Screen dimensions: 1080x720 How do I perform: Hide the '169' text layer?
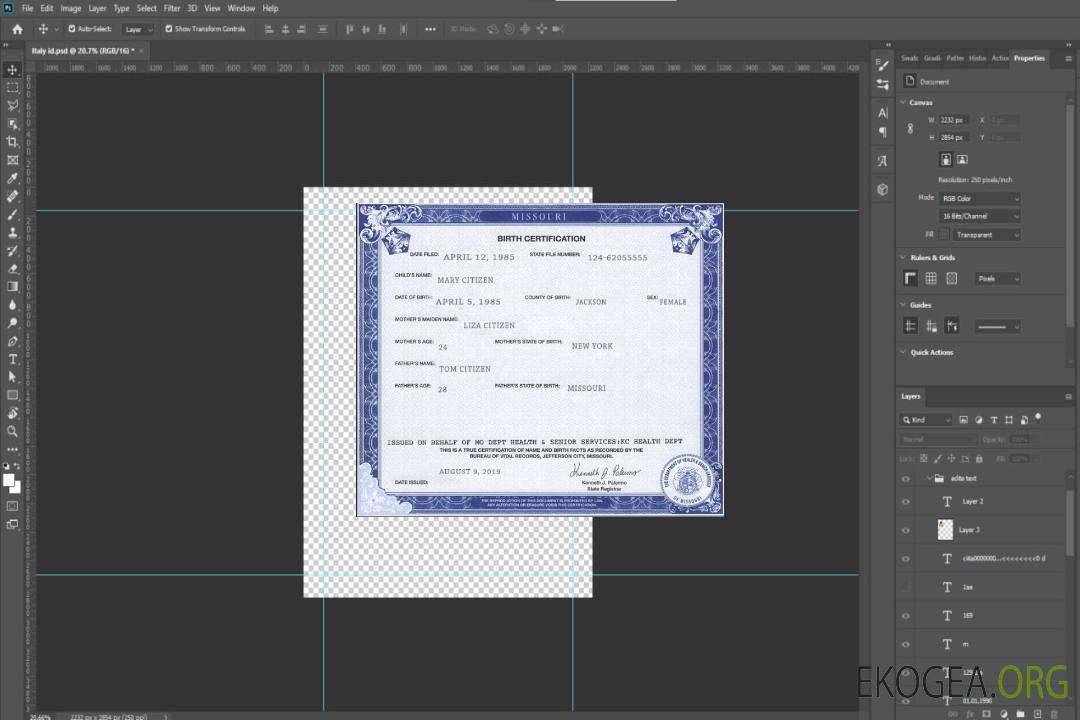click(906, 616)
